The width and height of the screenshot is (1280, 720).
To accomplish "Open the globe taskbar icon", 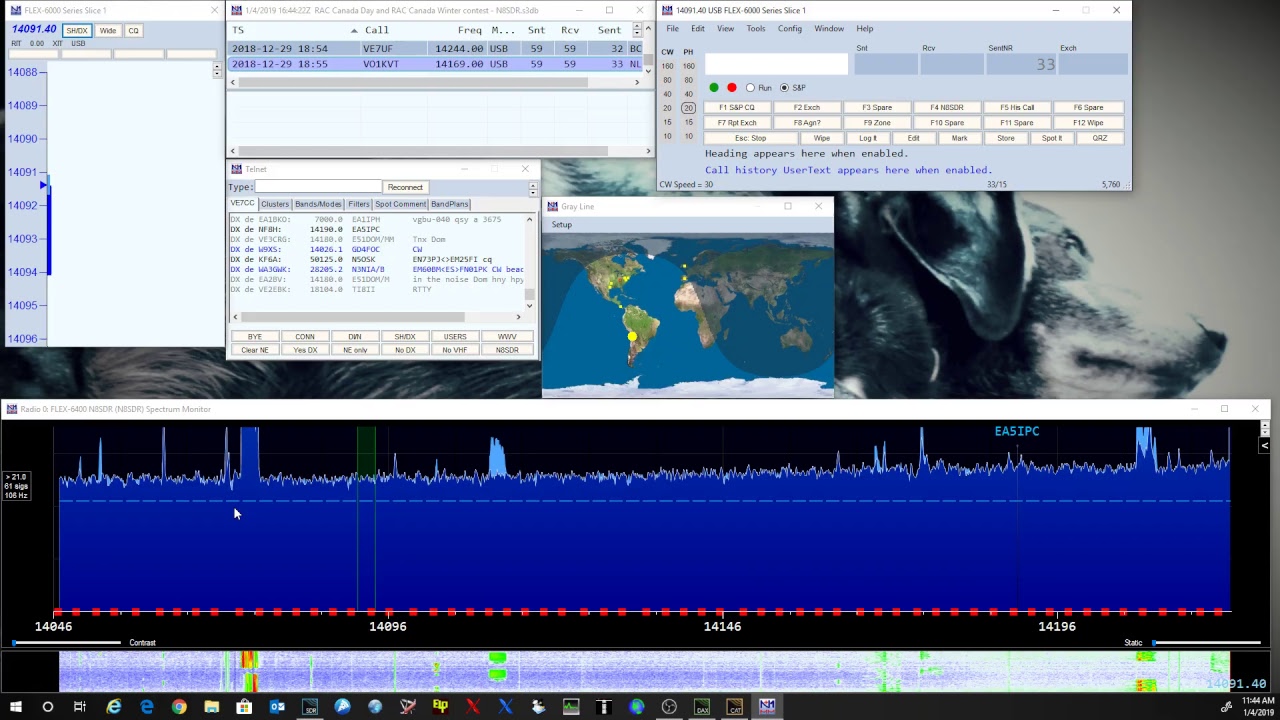I will click(636, 707).
